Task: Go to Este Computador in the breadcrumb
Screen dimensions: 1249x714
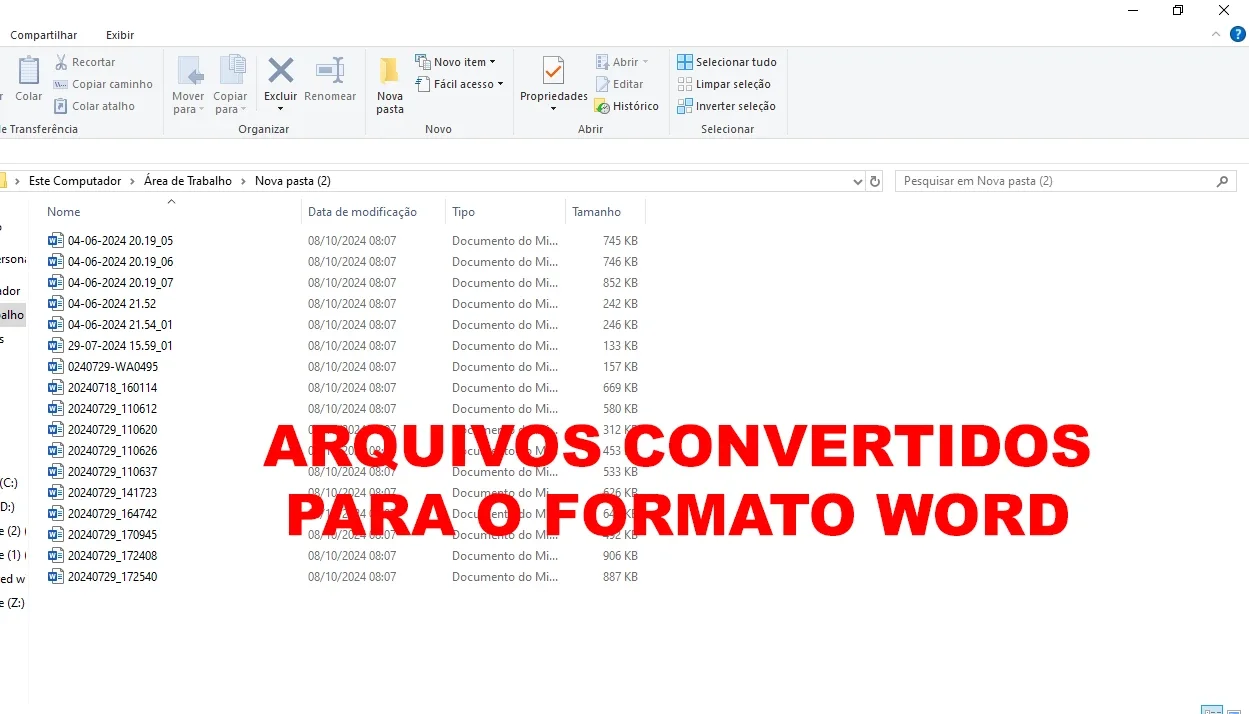Action: (75, 181)
